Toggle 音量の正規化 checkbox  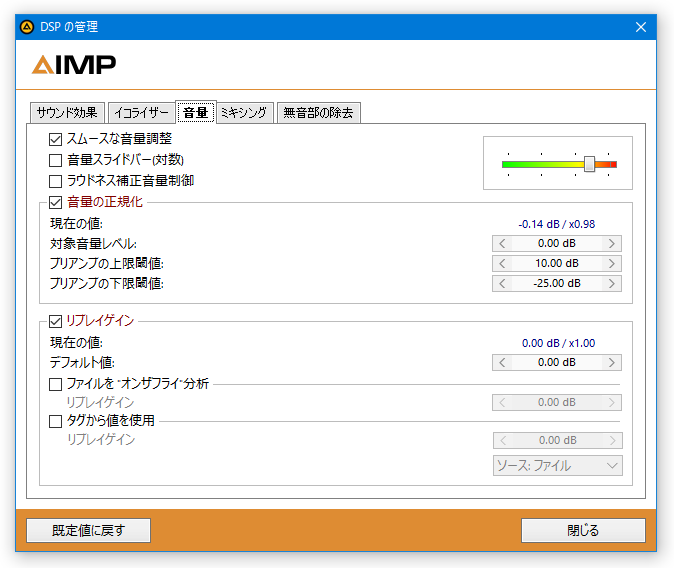[55, 202]
